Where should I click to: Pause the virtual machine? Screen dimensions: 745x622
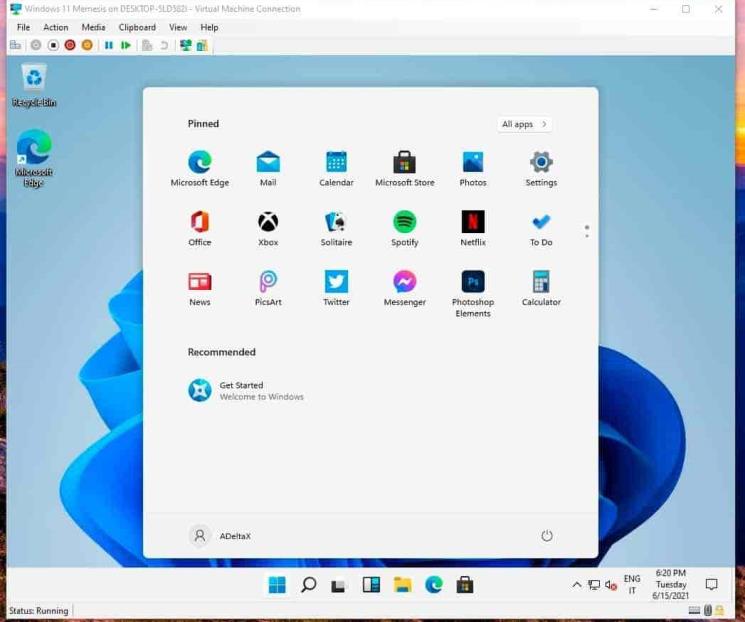109,45
